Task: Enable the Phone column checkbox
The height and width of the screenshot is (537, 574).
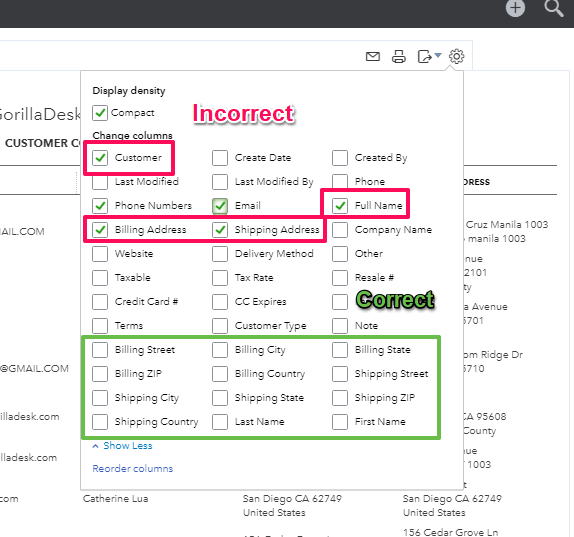Action: pyautogui.click(x=340, y=182)
